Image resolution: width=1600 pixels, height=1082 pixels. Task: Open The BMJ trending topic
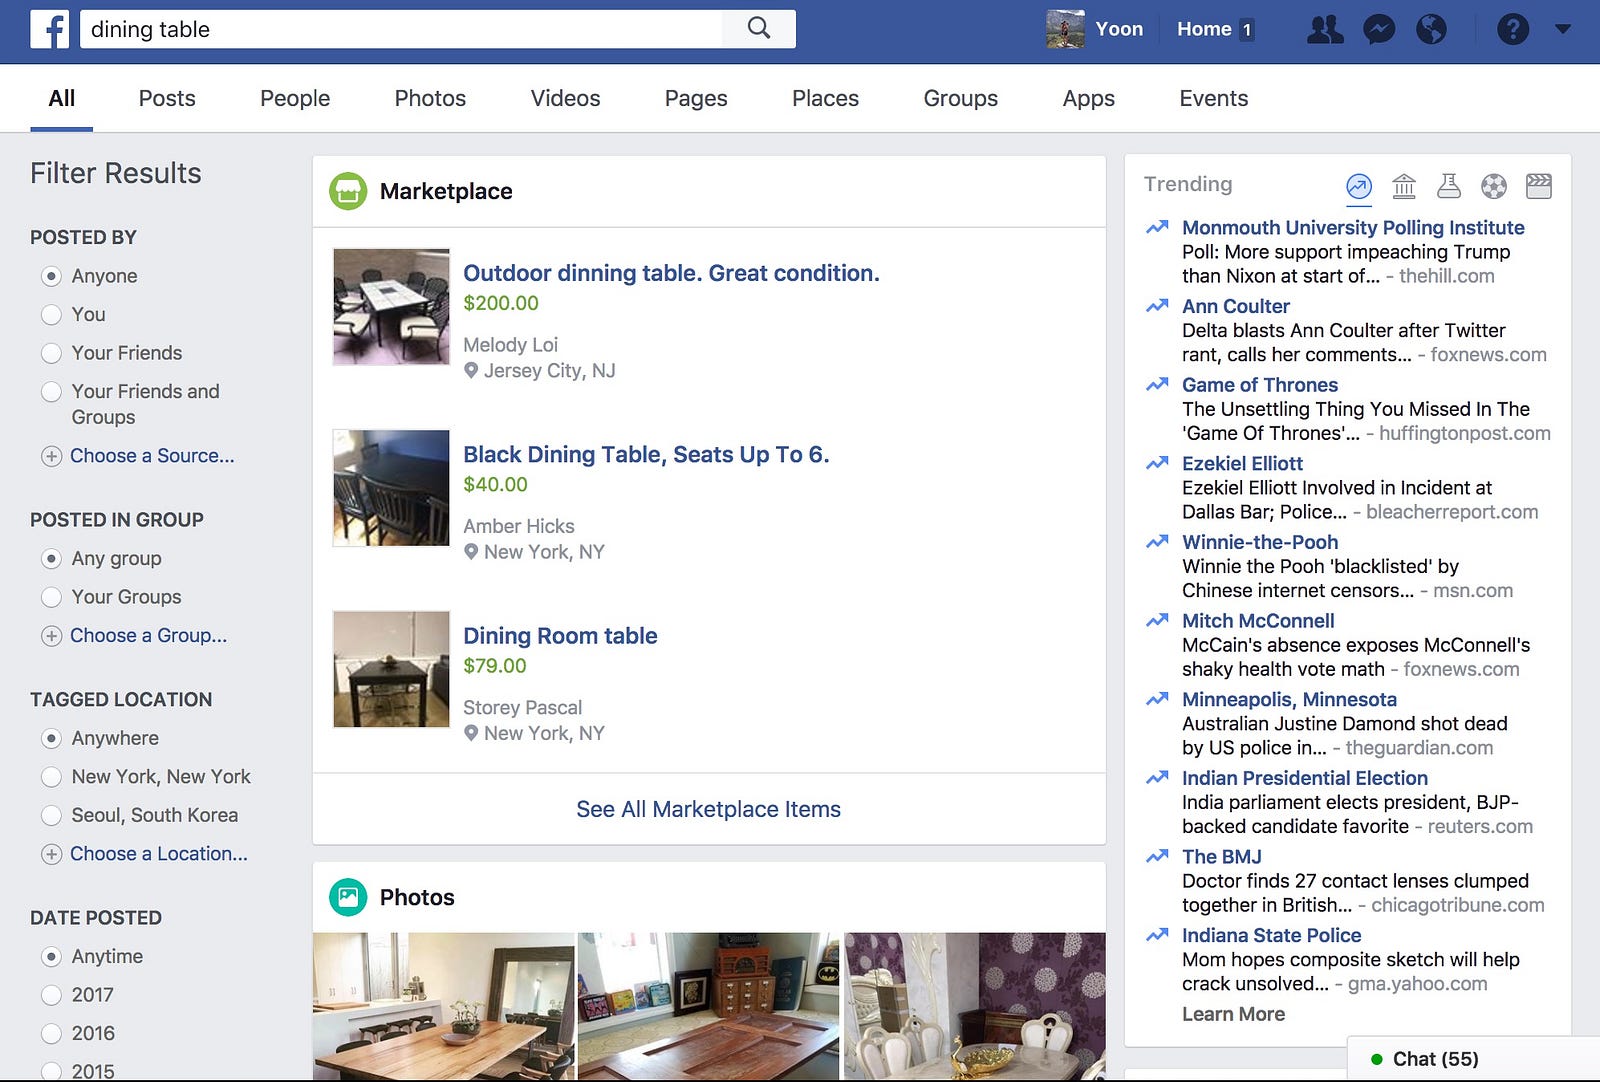coord(1221,857)
